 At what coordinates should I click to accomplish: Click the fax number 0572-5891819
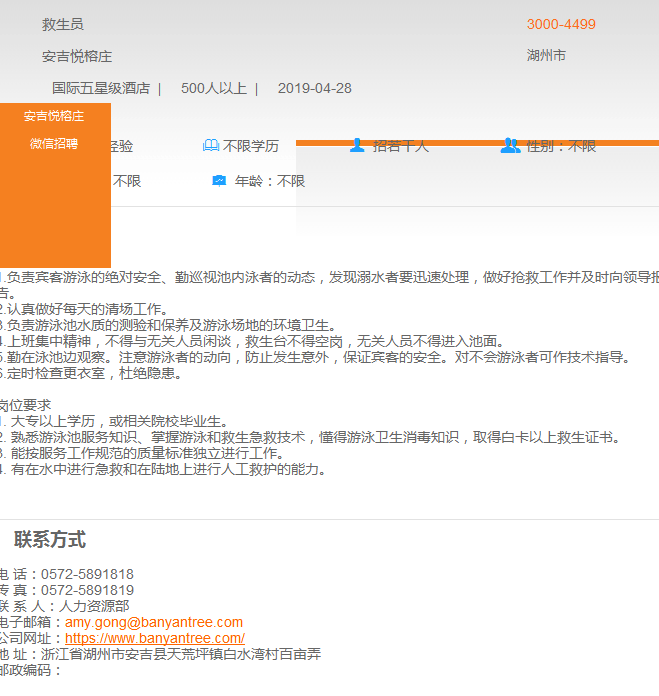tap(87, 590)
